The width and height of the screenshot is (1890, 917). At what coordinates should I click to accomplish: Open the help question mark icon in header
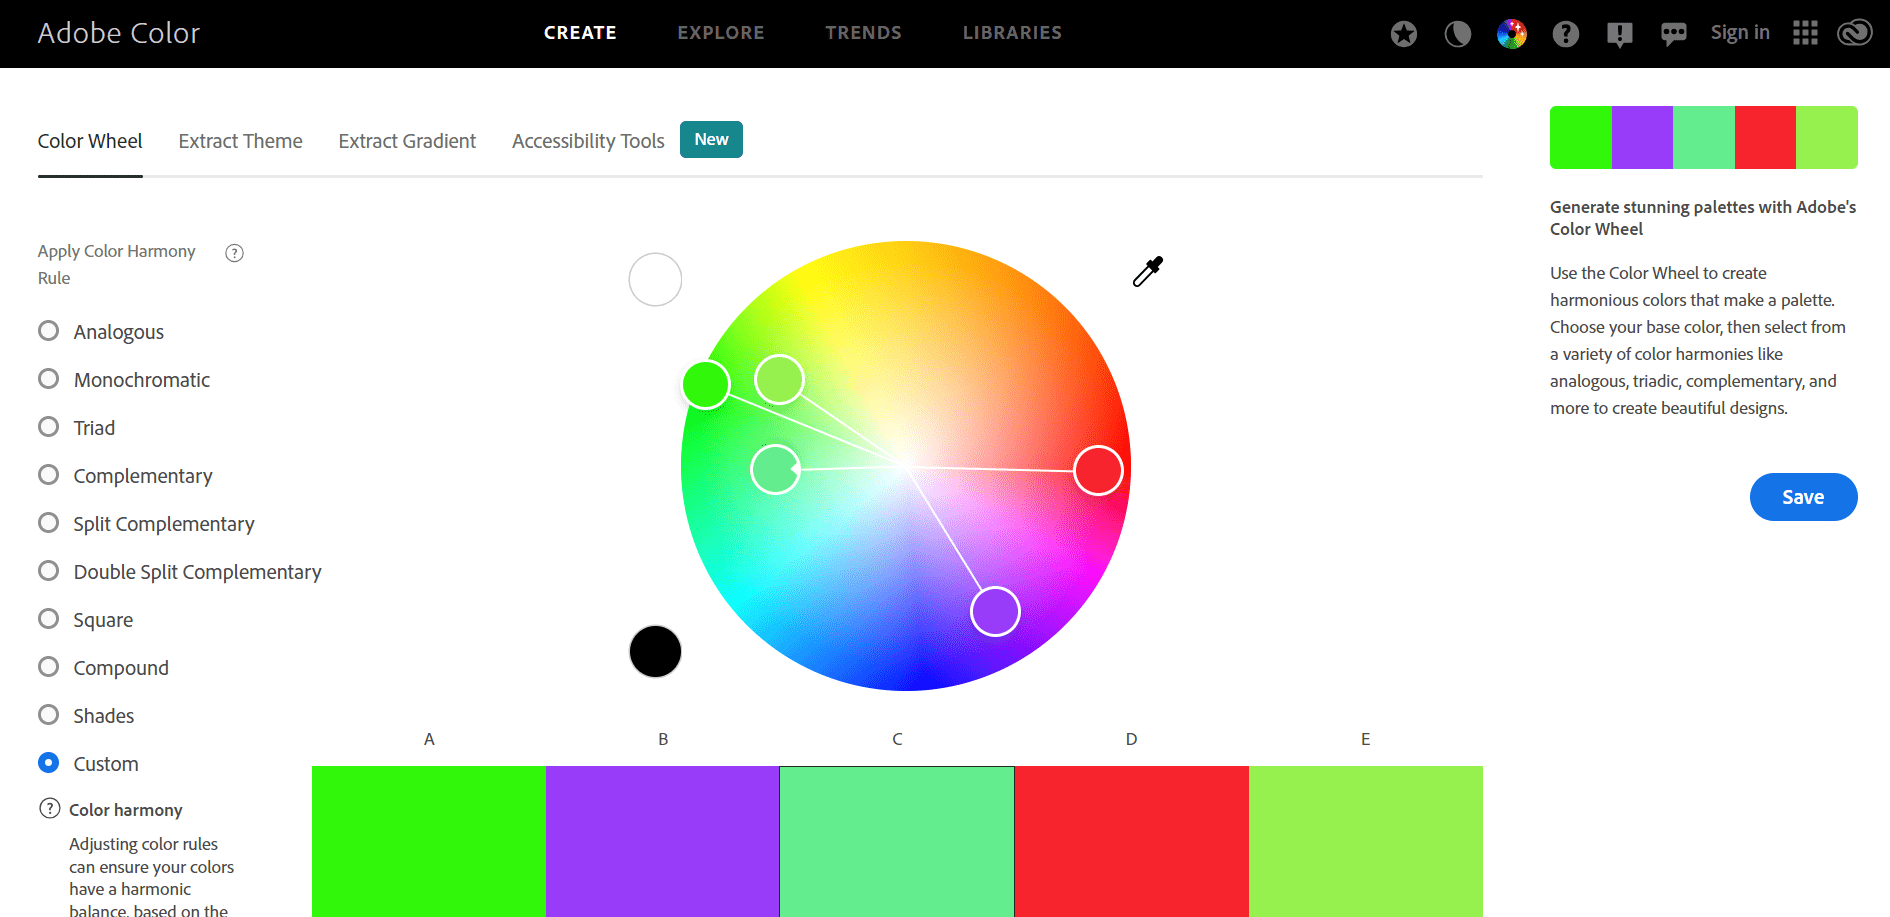pos(1566,34)
